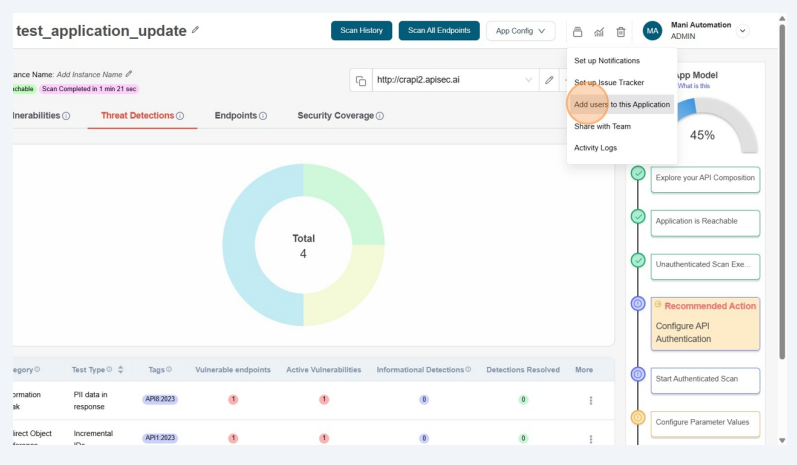Click the info icon next to Endpoints tab

coord(263,116)
